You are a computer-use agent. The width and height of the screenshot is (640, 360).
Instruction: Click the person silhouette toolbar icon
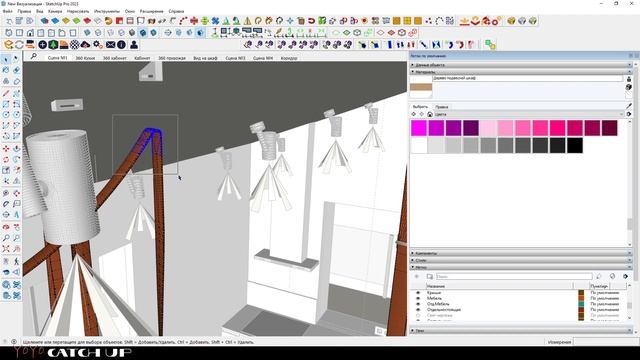tap(134, 44)
